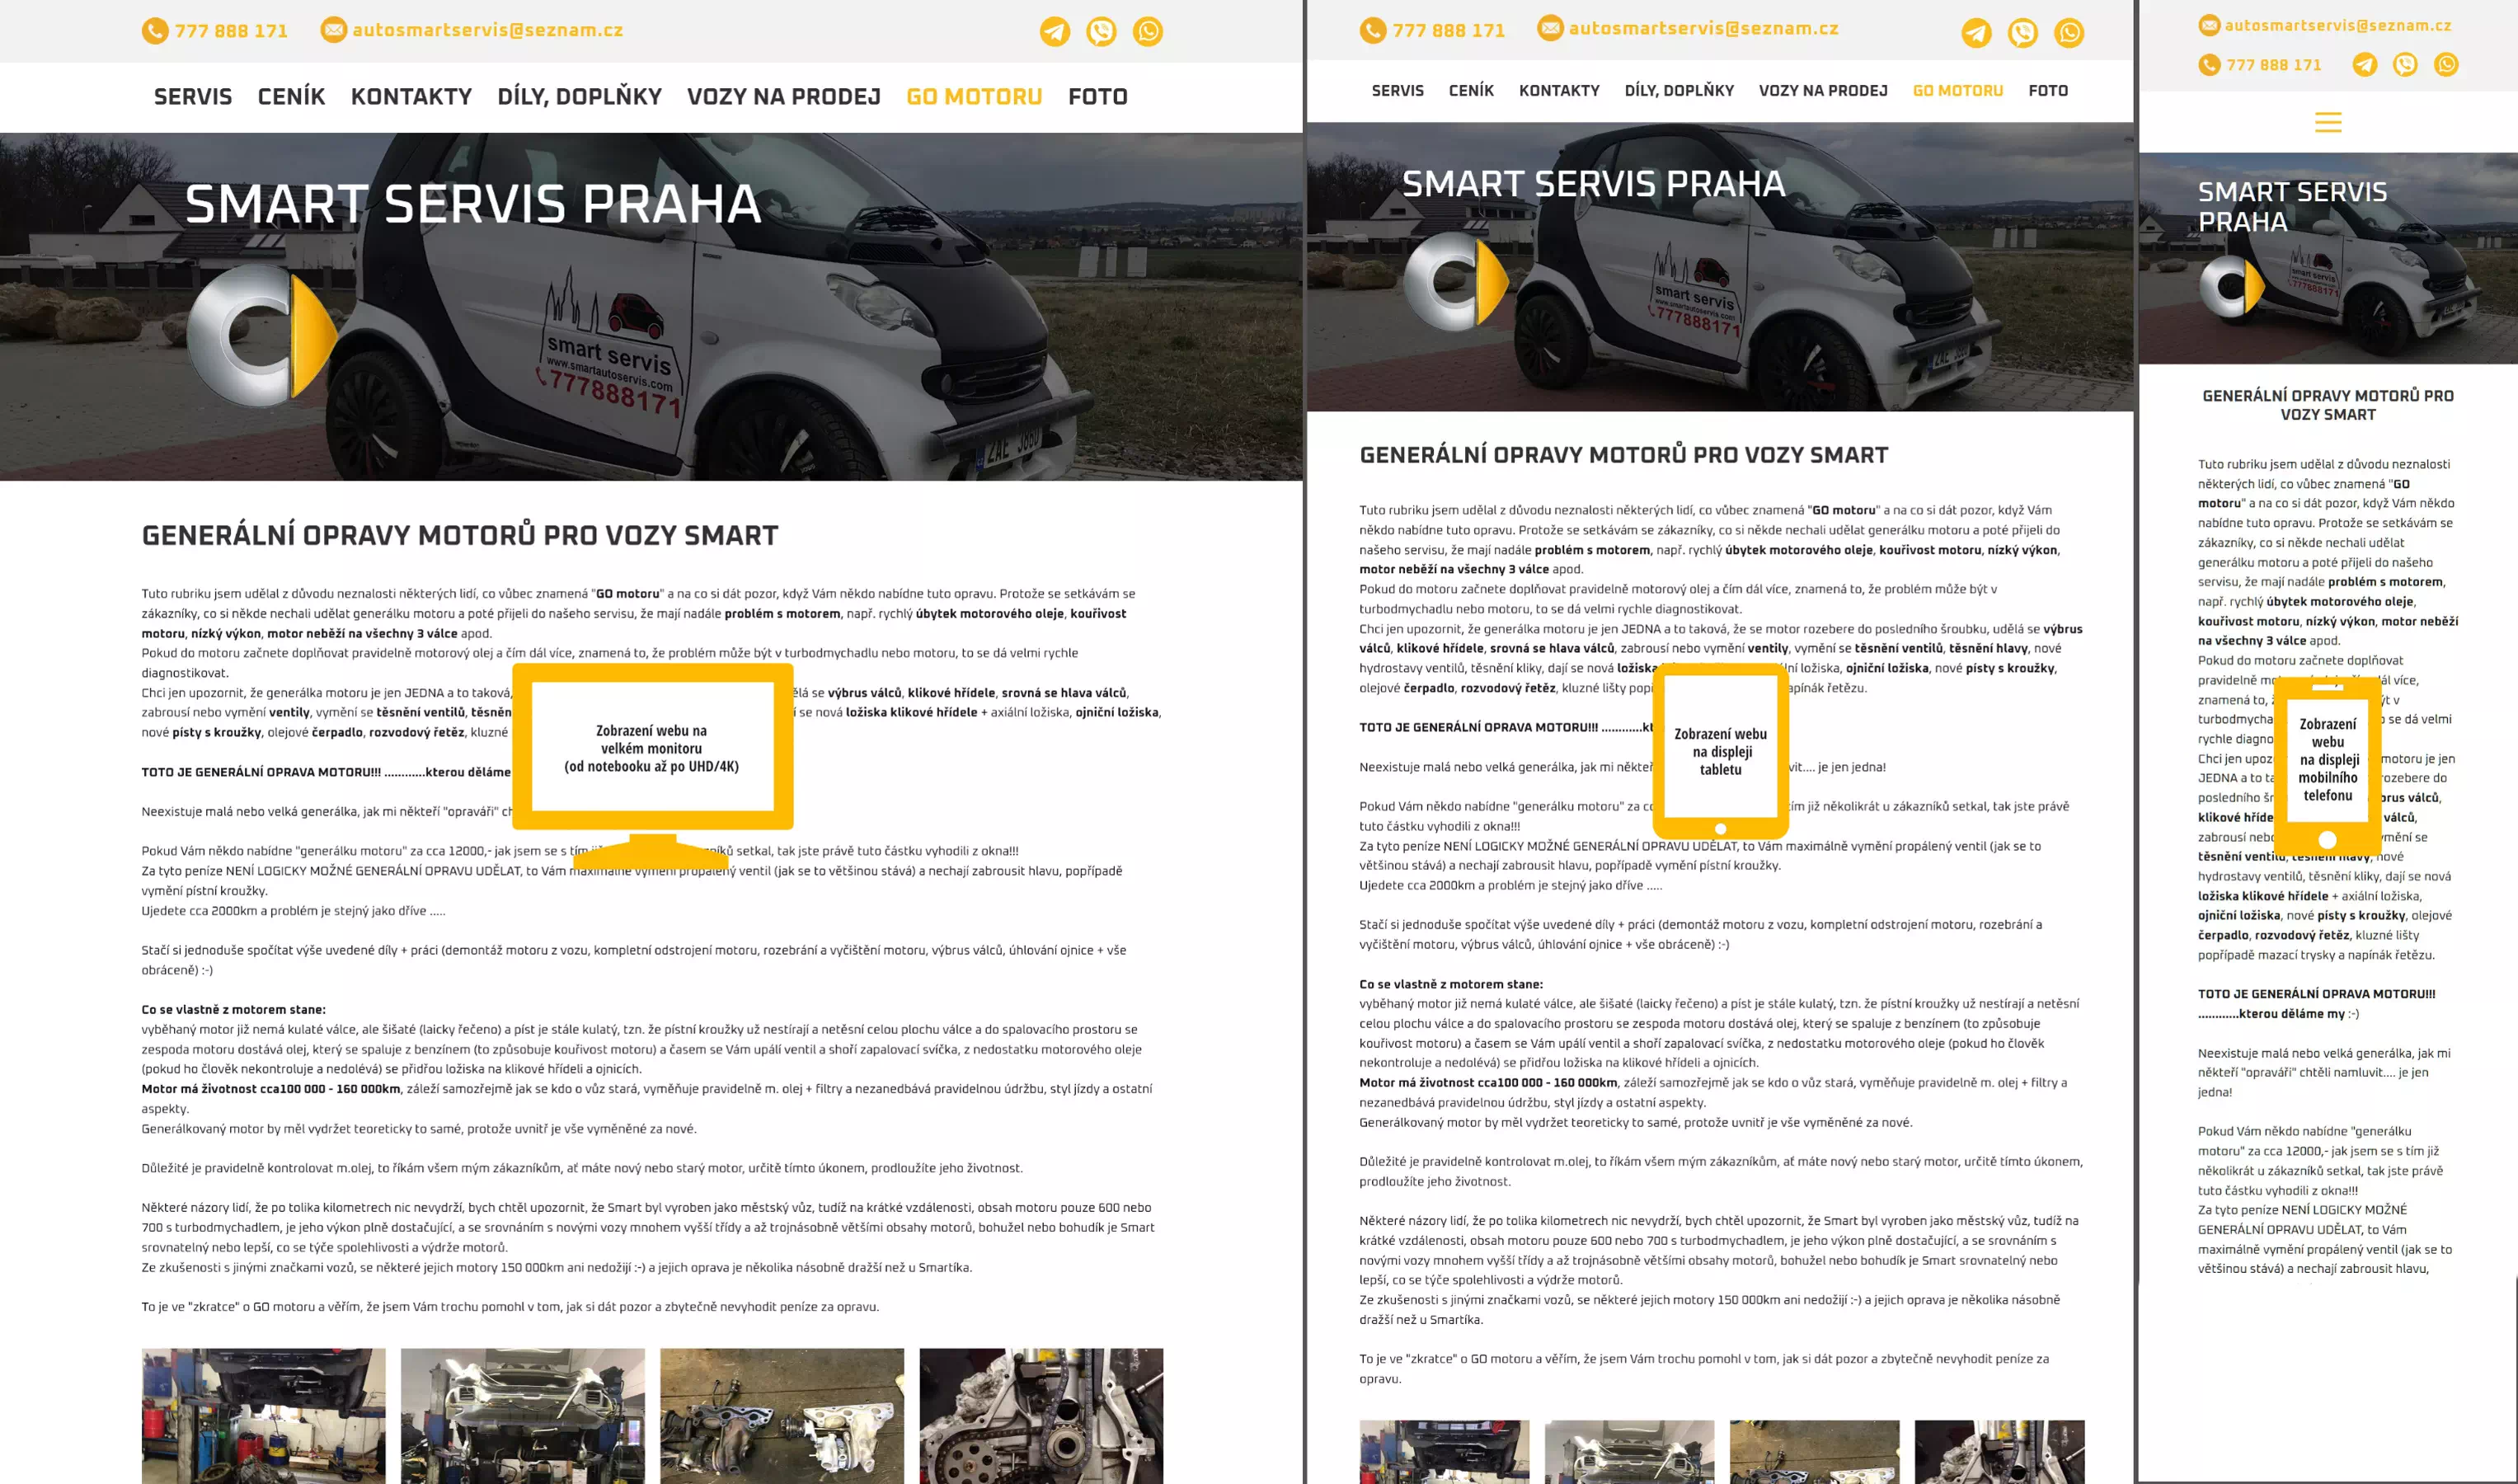Click the envelope email icon in desktop view

(x=333, y=30)
